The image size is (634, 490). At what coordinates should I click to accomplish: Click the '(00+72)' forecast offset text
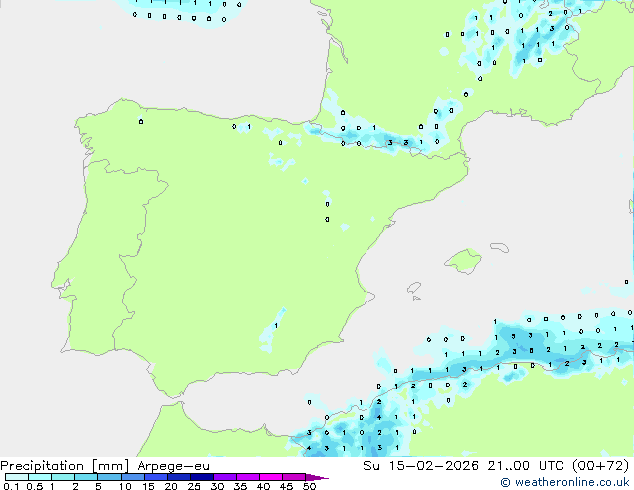coord(600,466)
